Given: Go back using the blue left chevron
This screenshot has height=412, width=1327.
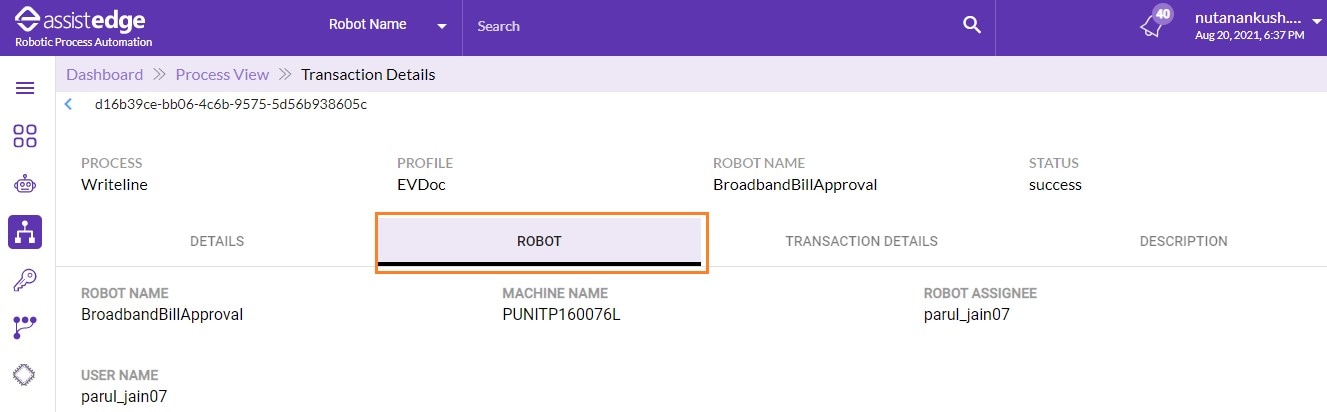Looking at the screenshot, I should (x=68, y=104).
